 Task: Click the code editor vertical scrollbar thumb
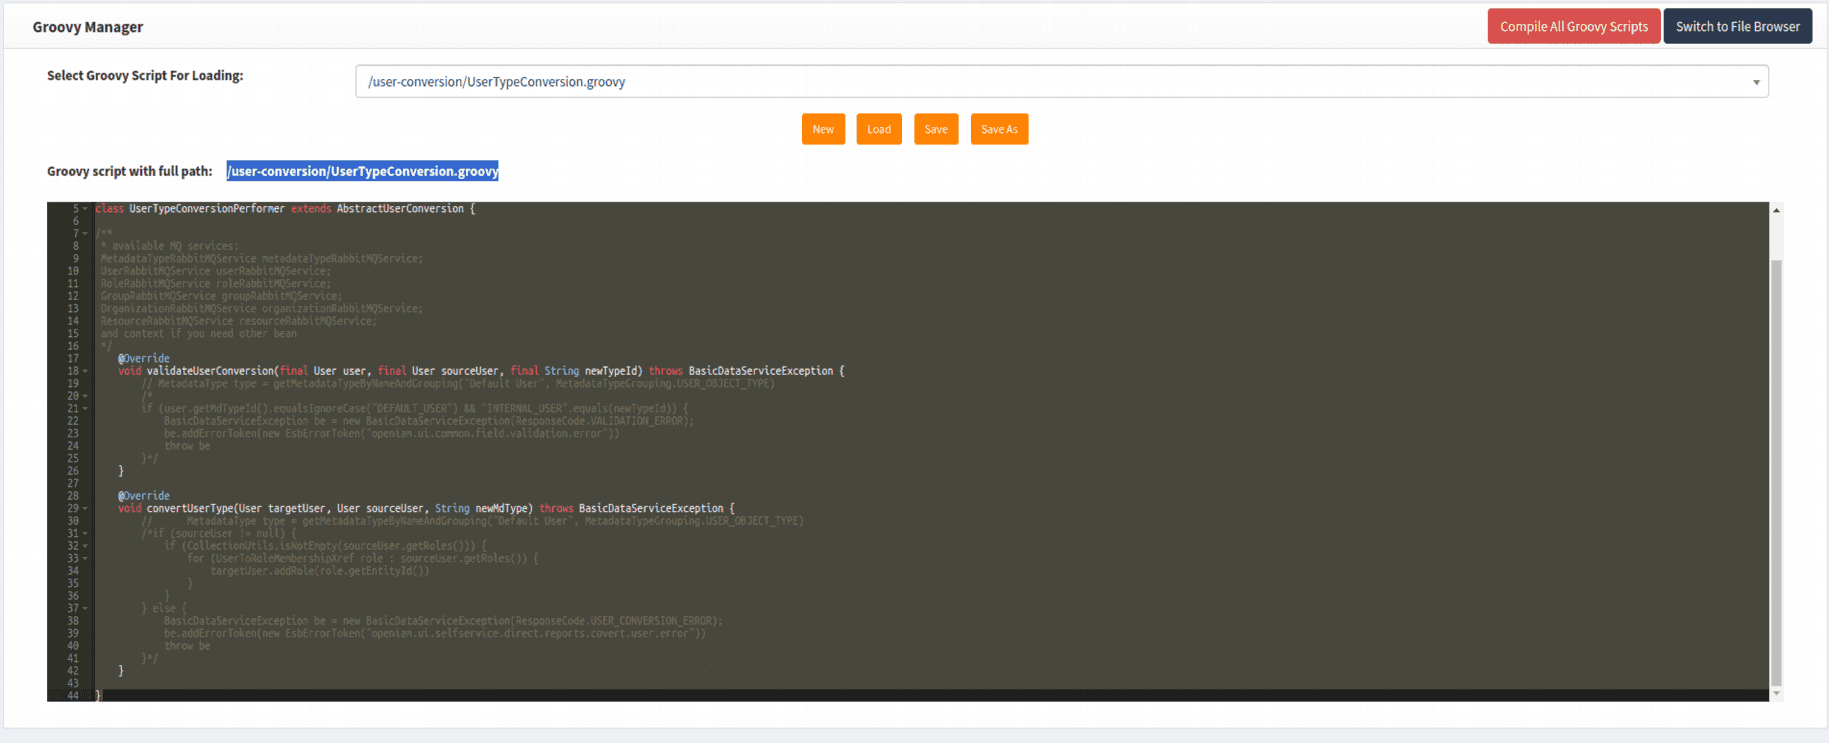click(x=1776, y=470)
